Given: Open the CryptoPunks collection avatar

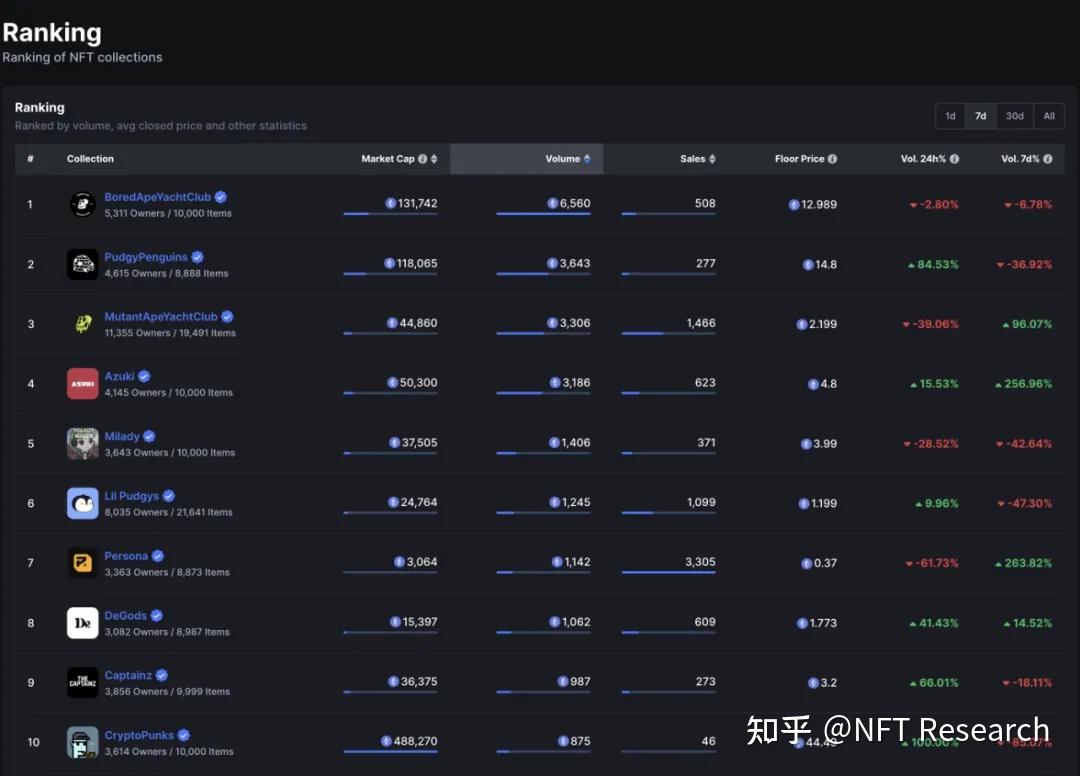Looking at the screenshot, I should (x=83, y=742).
